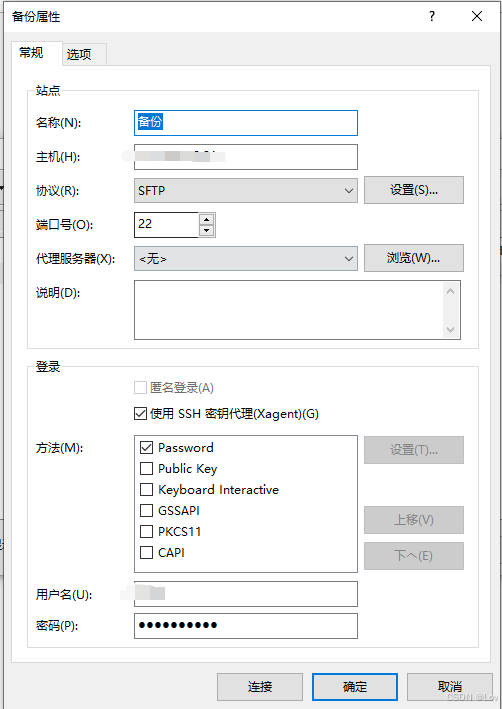Screen dimensions: 502x709
Task: Click the help question mark icon
Action: (432, 17)
